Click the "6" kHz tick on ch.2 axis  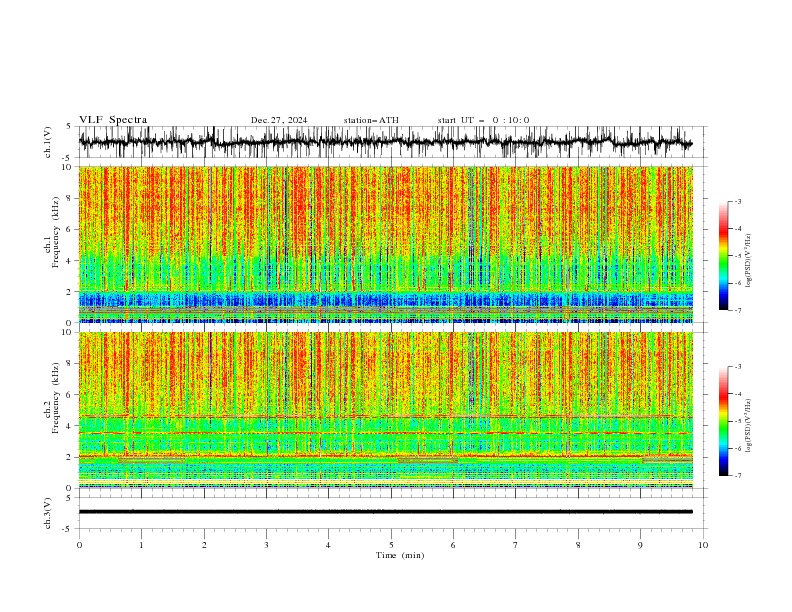tap(70, 395)
